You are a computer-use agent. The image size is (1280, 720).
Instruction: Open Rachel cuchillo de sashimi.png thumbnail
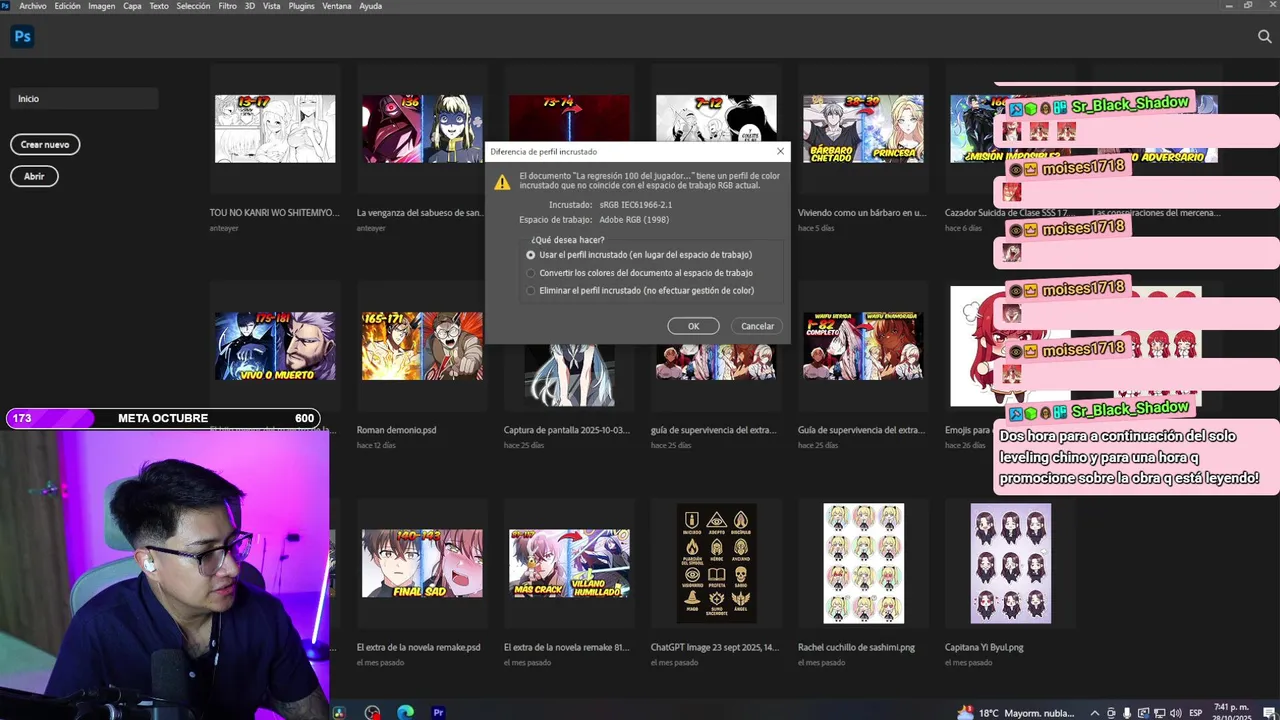[863, 563]
